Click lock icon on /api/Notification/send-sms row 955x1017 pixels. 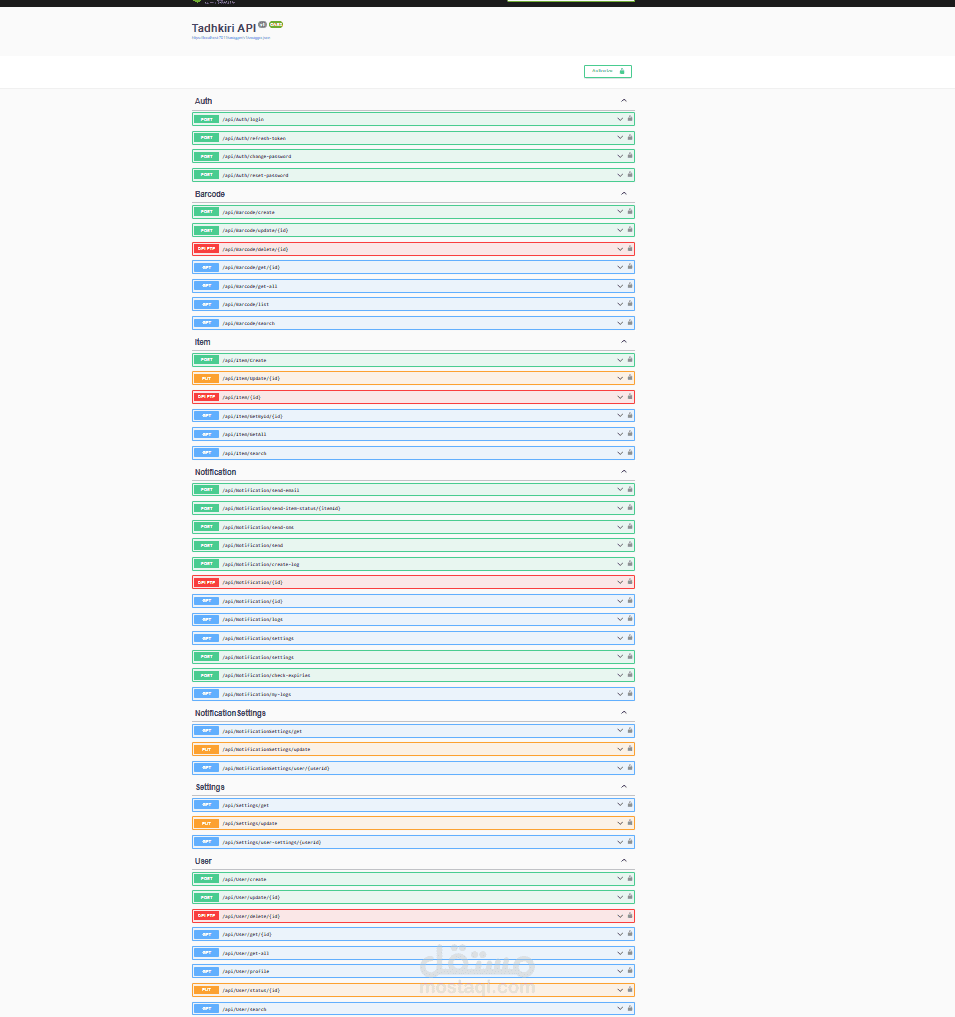(x=629, y=527)
